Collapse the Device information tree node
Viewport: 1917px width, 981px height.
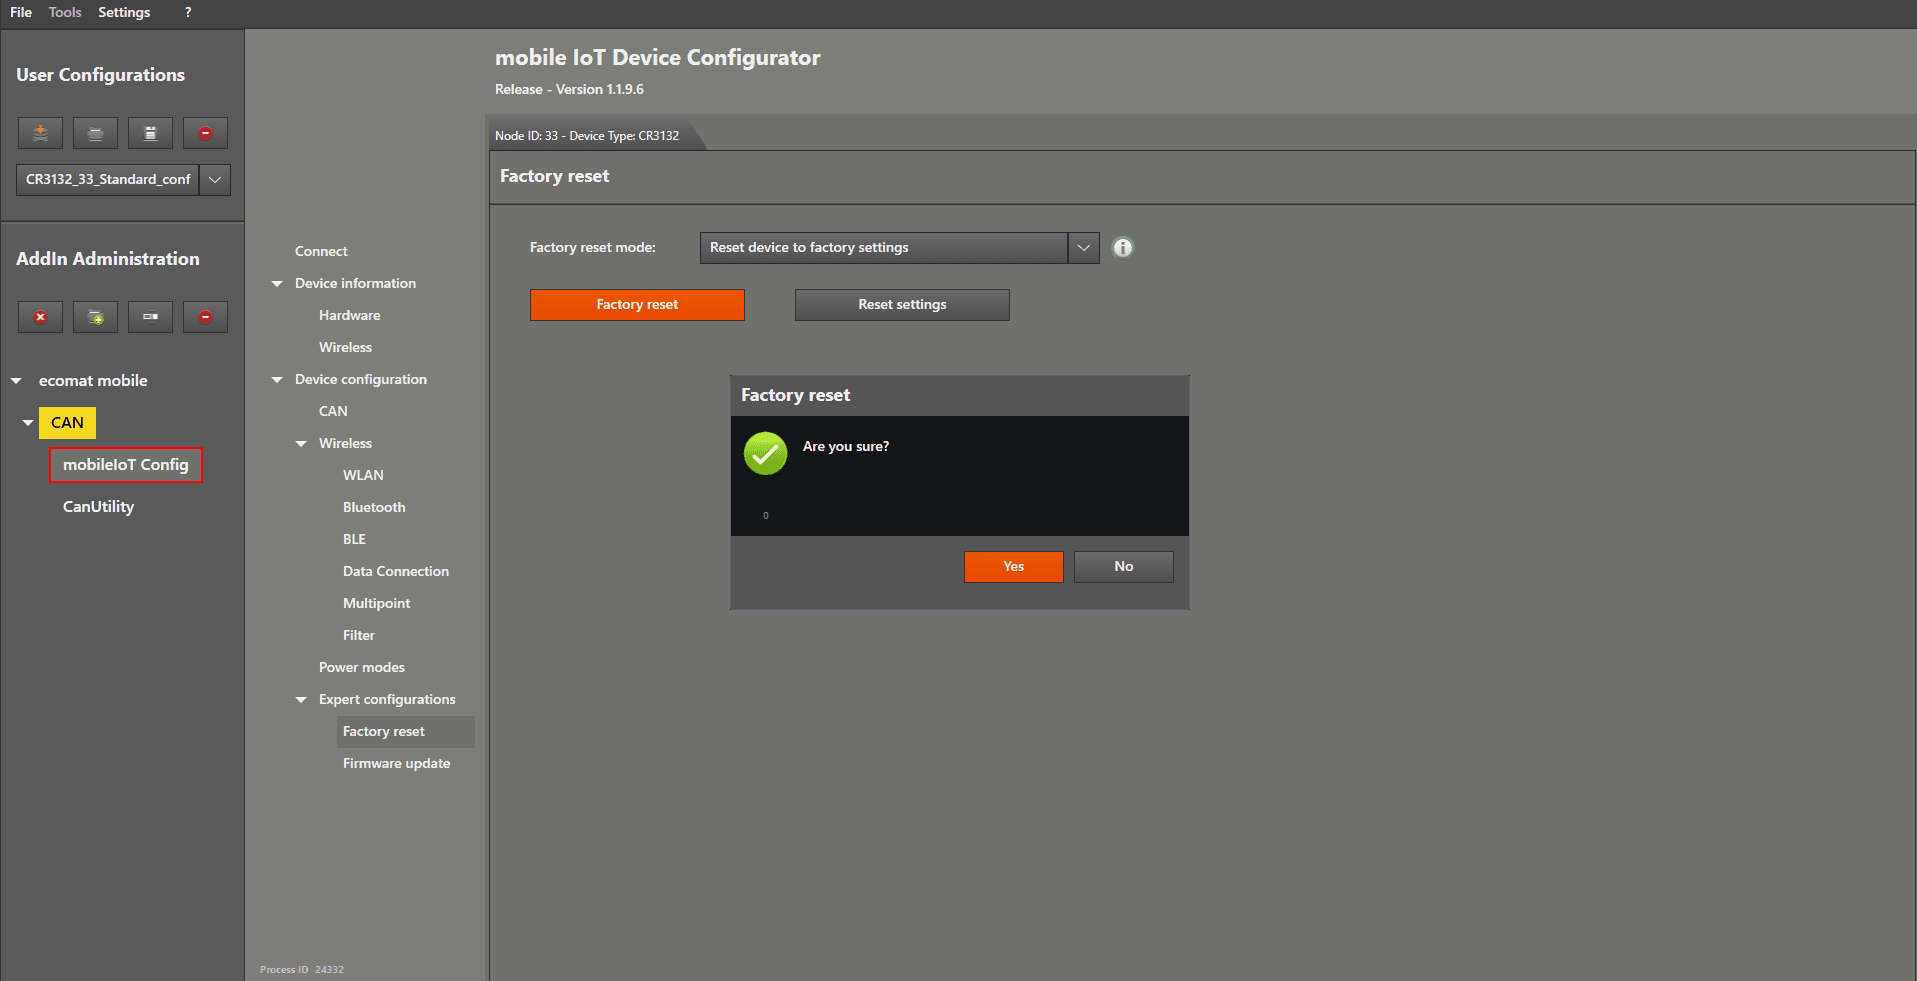pyautogui.click(x=277, y=284)
